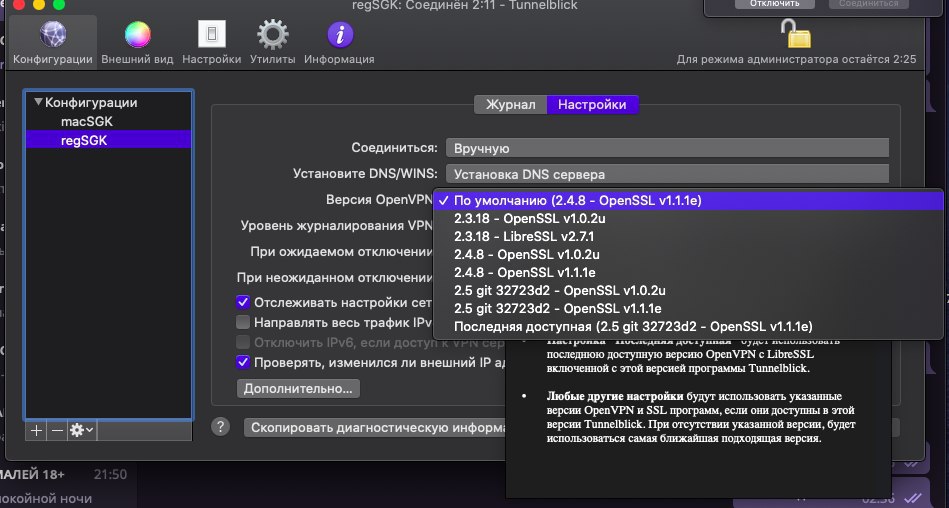The height and width of the screenshot is (508, 949).
Task: Click the yellow minimize window button
Action: [39, 5]
